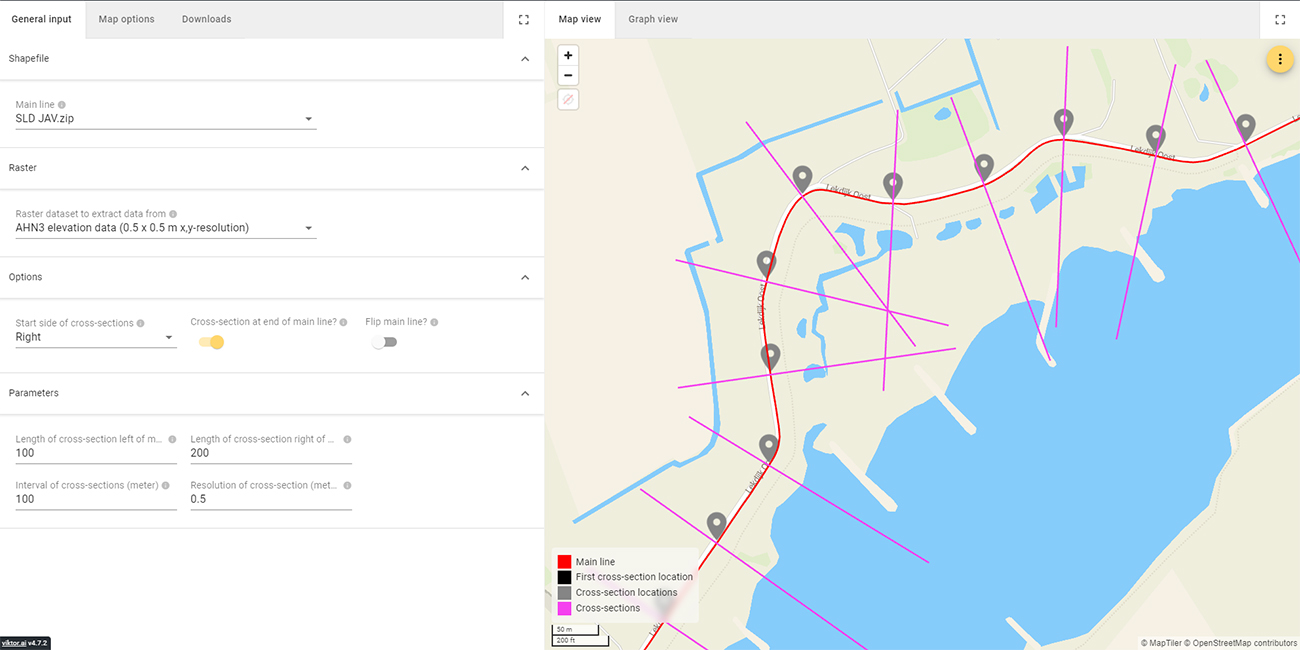Expand the left panel to fullscreen
The height and width of the screenshot is (650, 1300).
click(523, 19)
